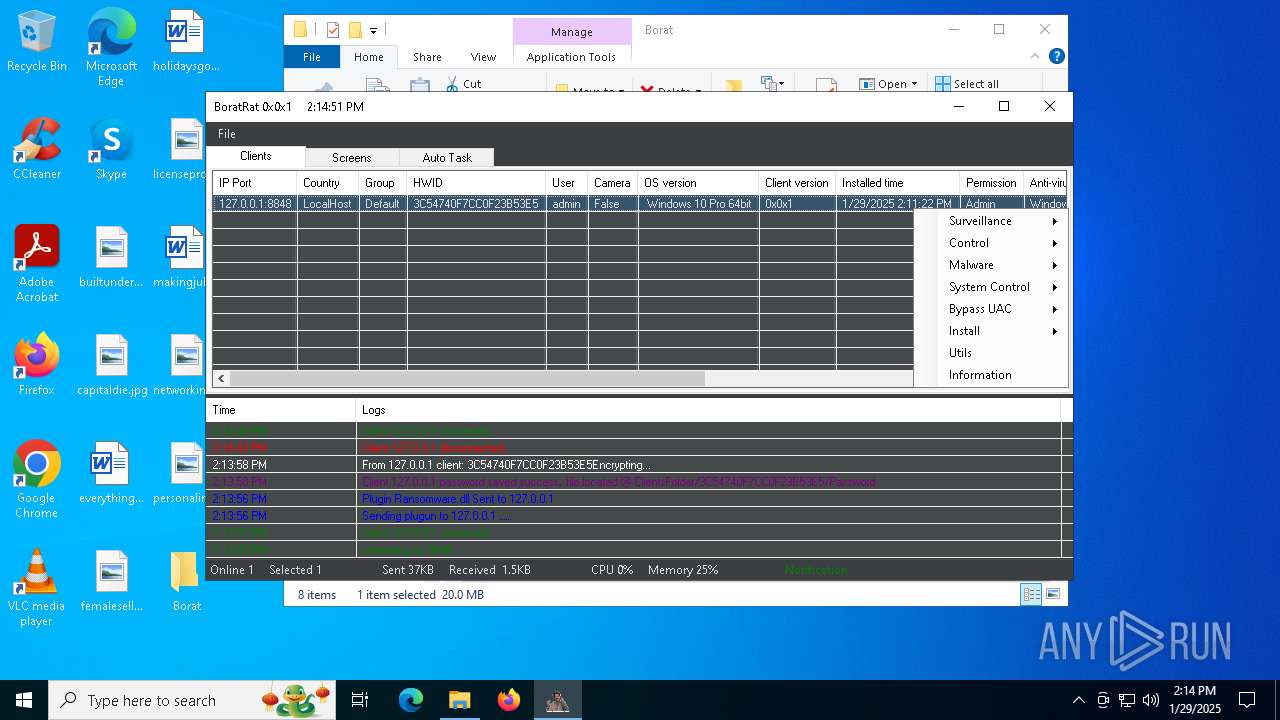
Task: Open explorer Help icon
Action: [x=1056, y=57]
